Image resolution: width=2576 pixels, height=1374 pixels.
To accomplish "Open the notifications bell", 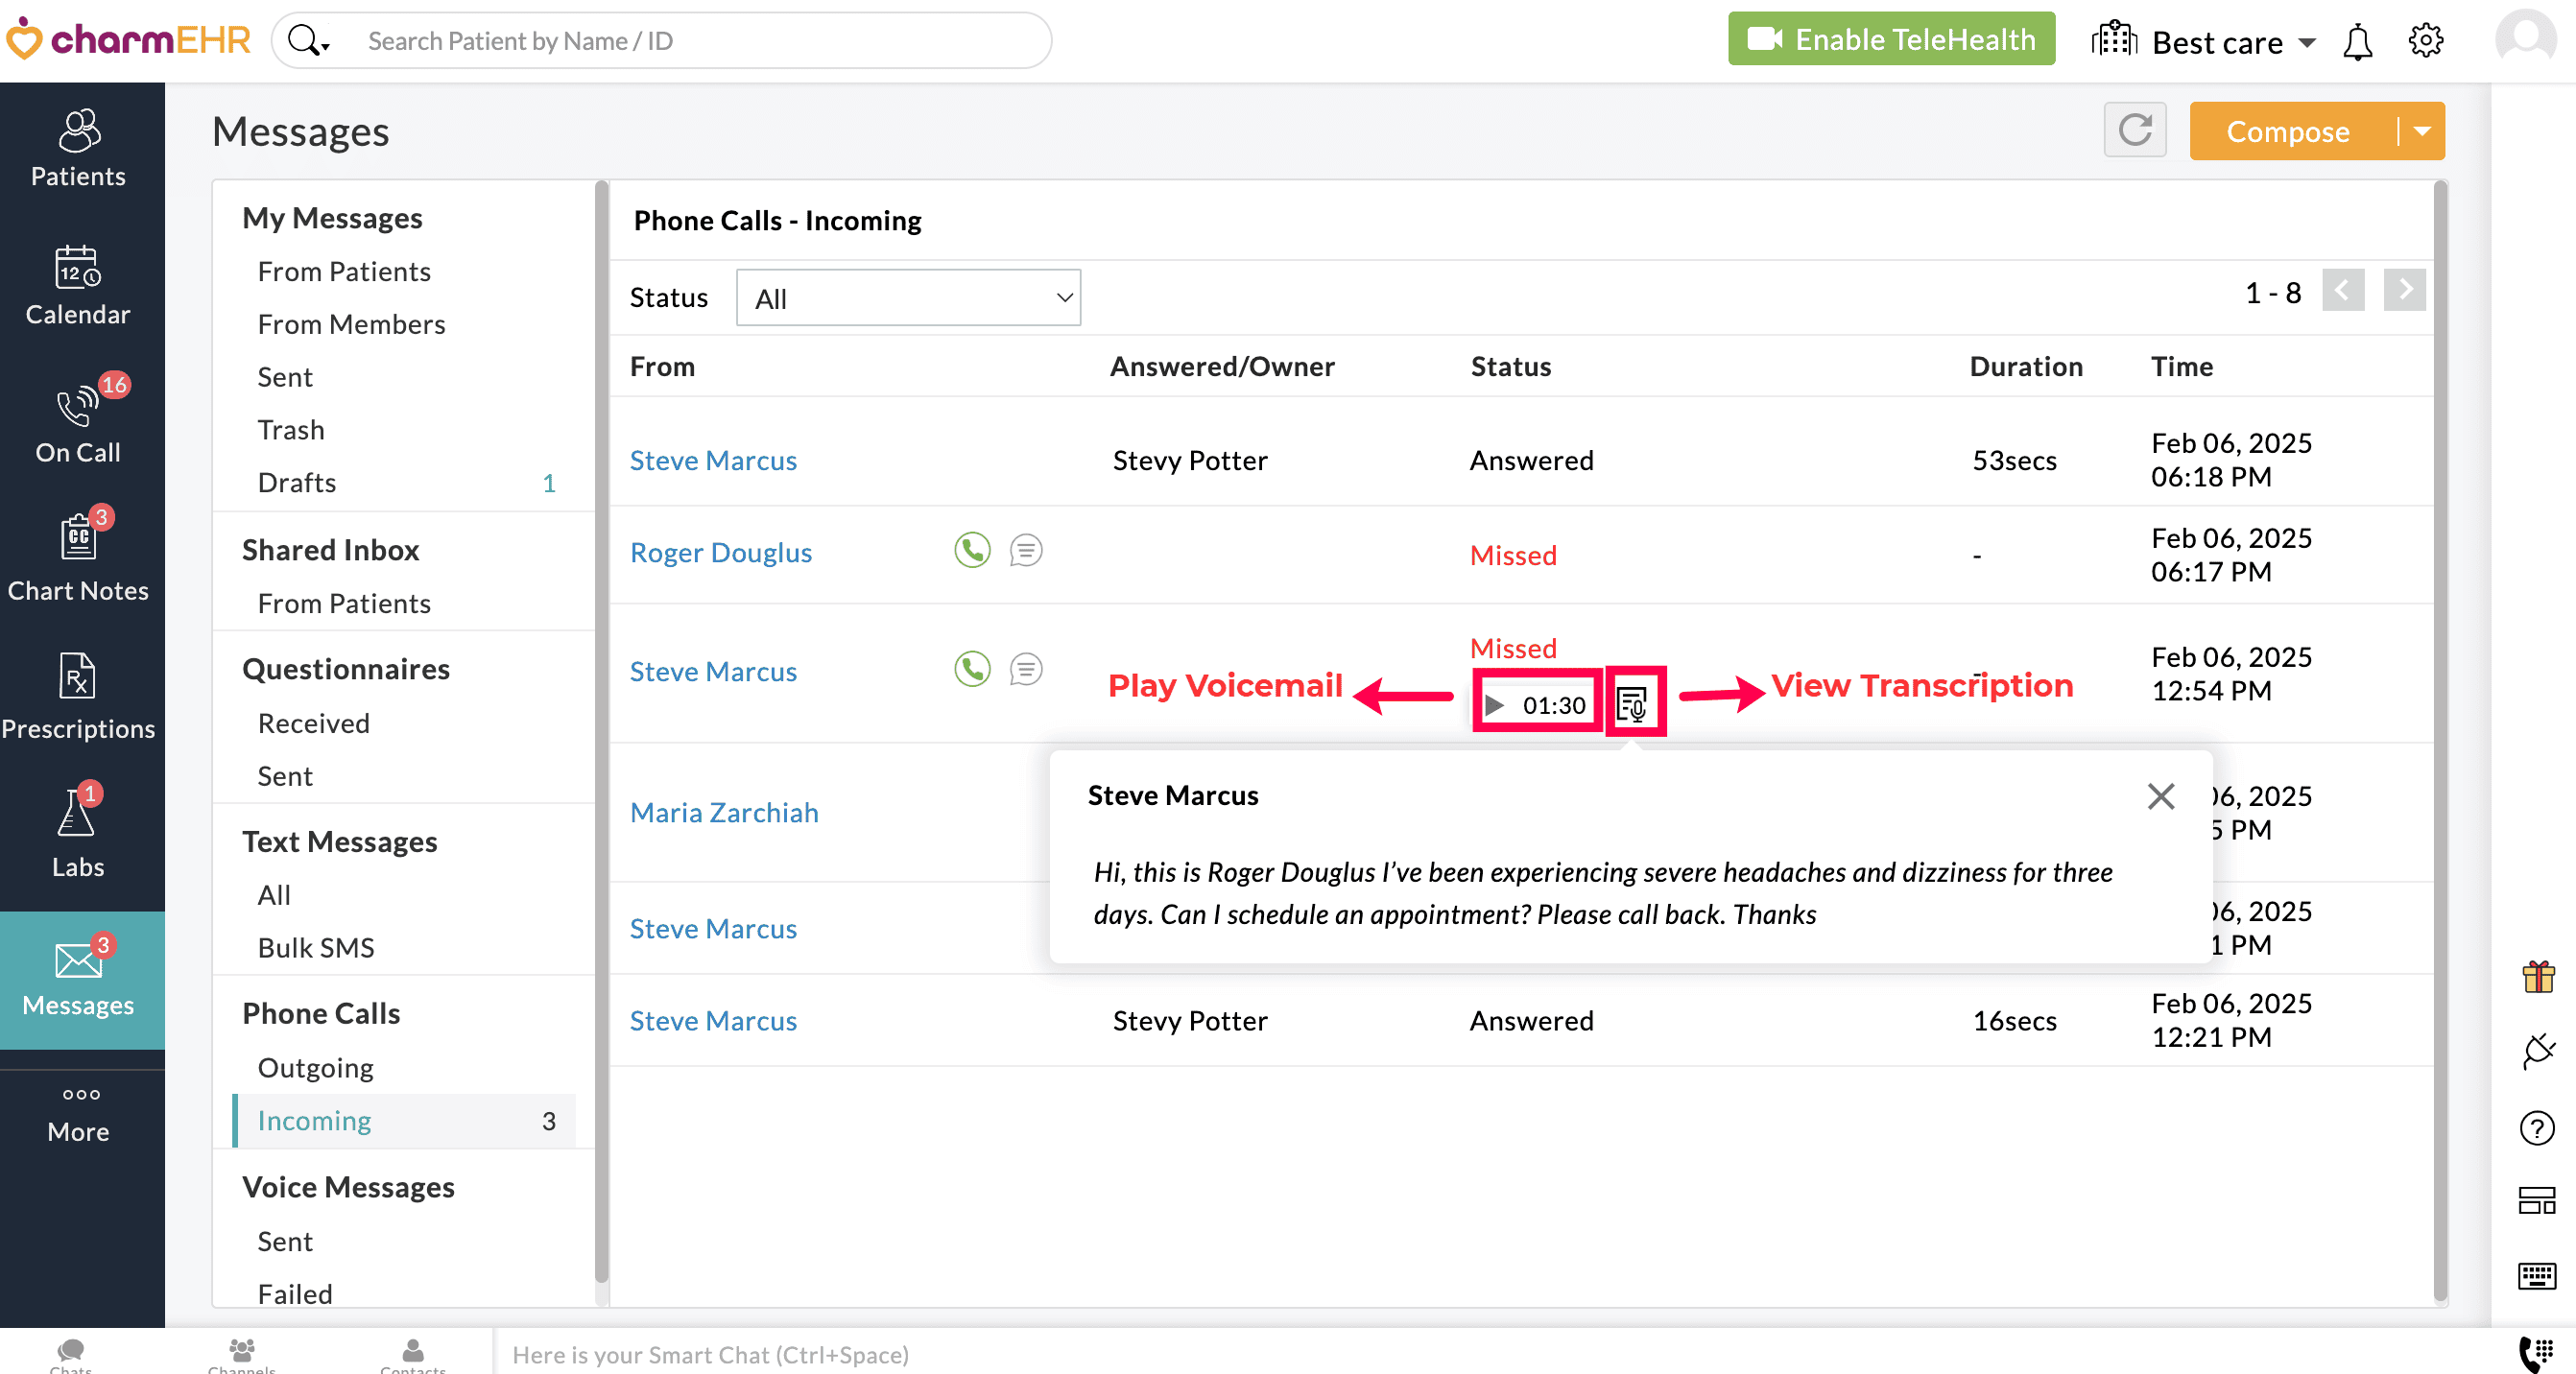I will (x=2357, y=42).
